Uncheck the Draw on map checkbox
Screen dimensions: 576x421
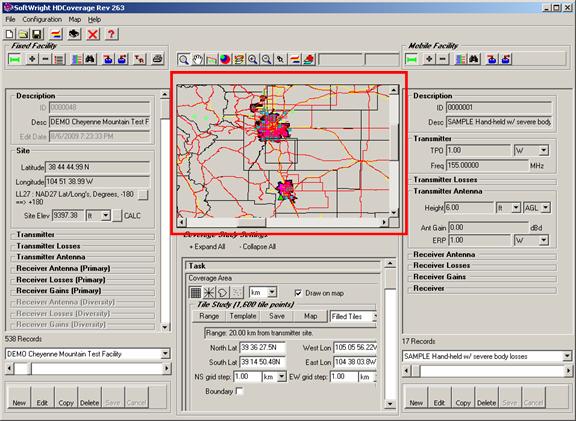click(298, 293)
